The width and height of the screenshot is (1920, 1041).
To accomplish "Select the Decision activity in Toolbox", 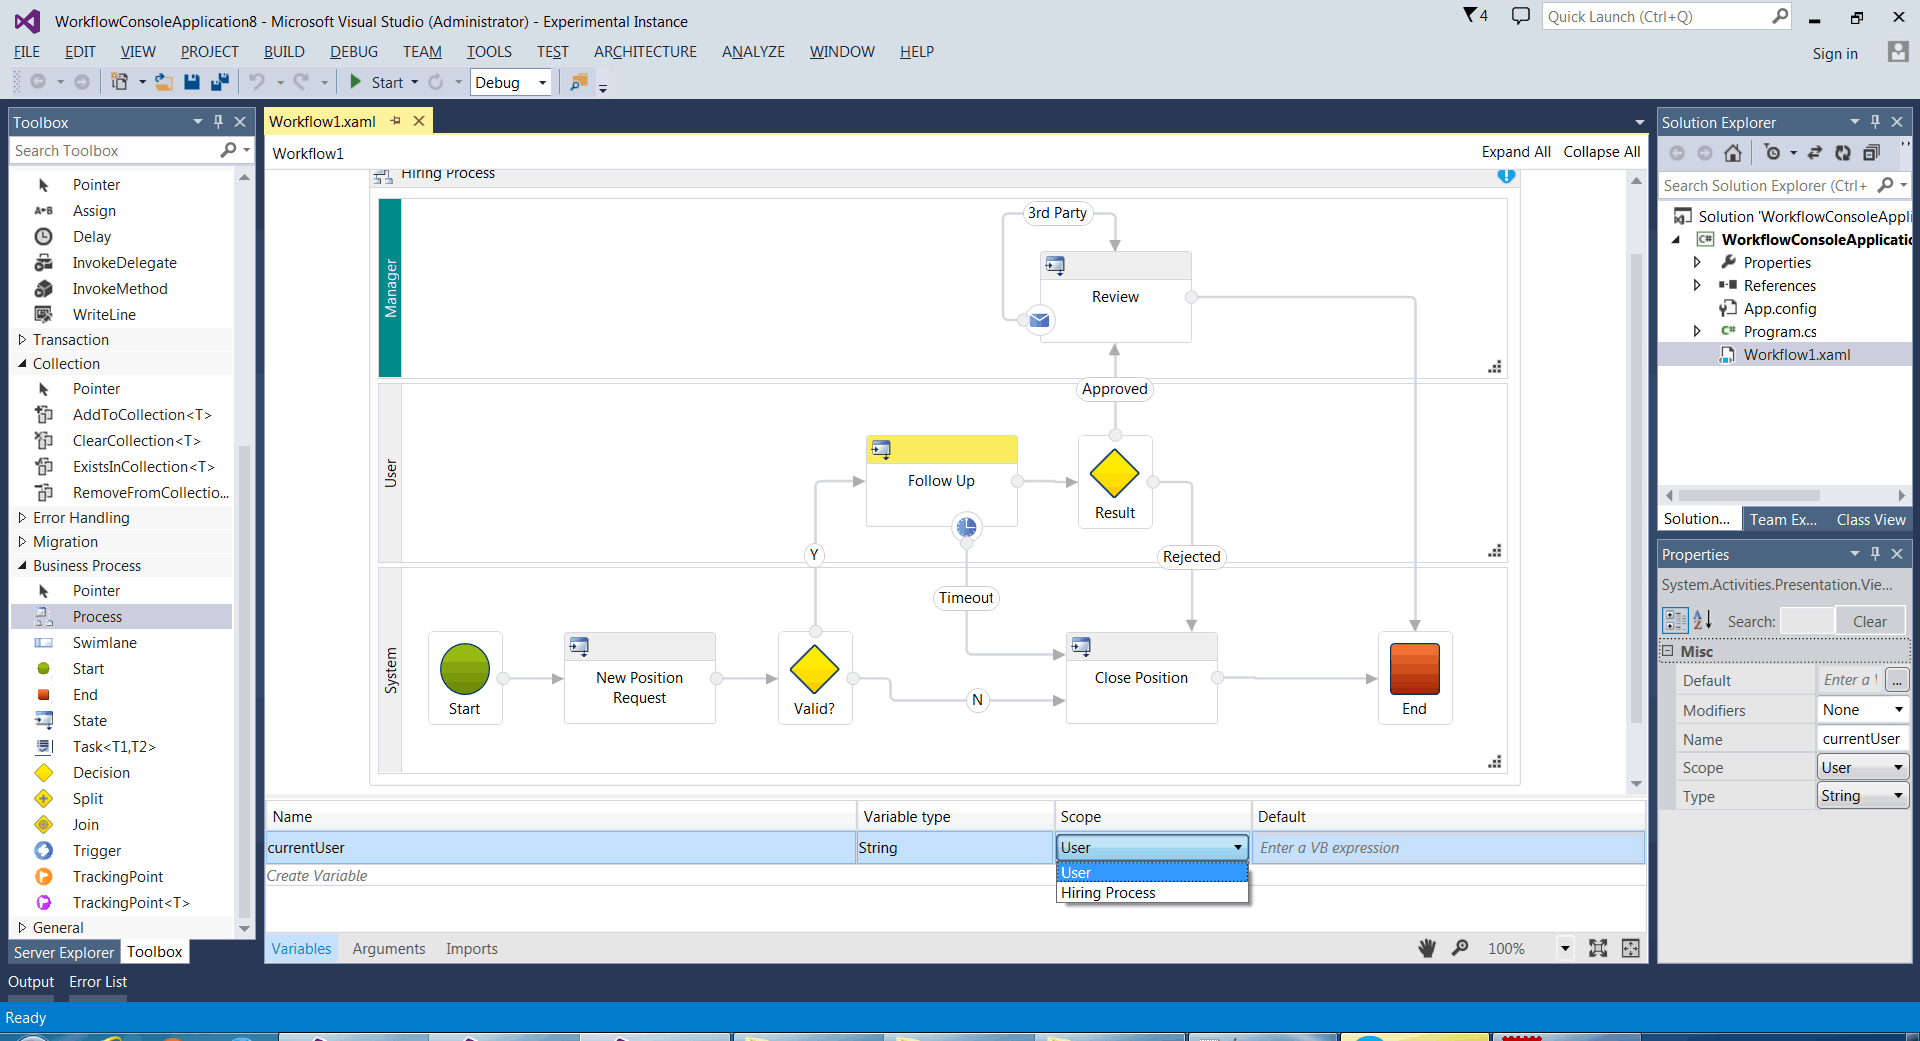I will pyautogui.click(x=101, y=773).
